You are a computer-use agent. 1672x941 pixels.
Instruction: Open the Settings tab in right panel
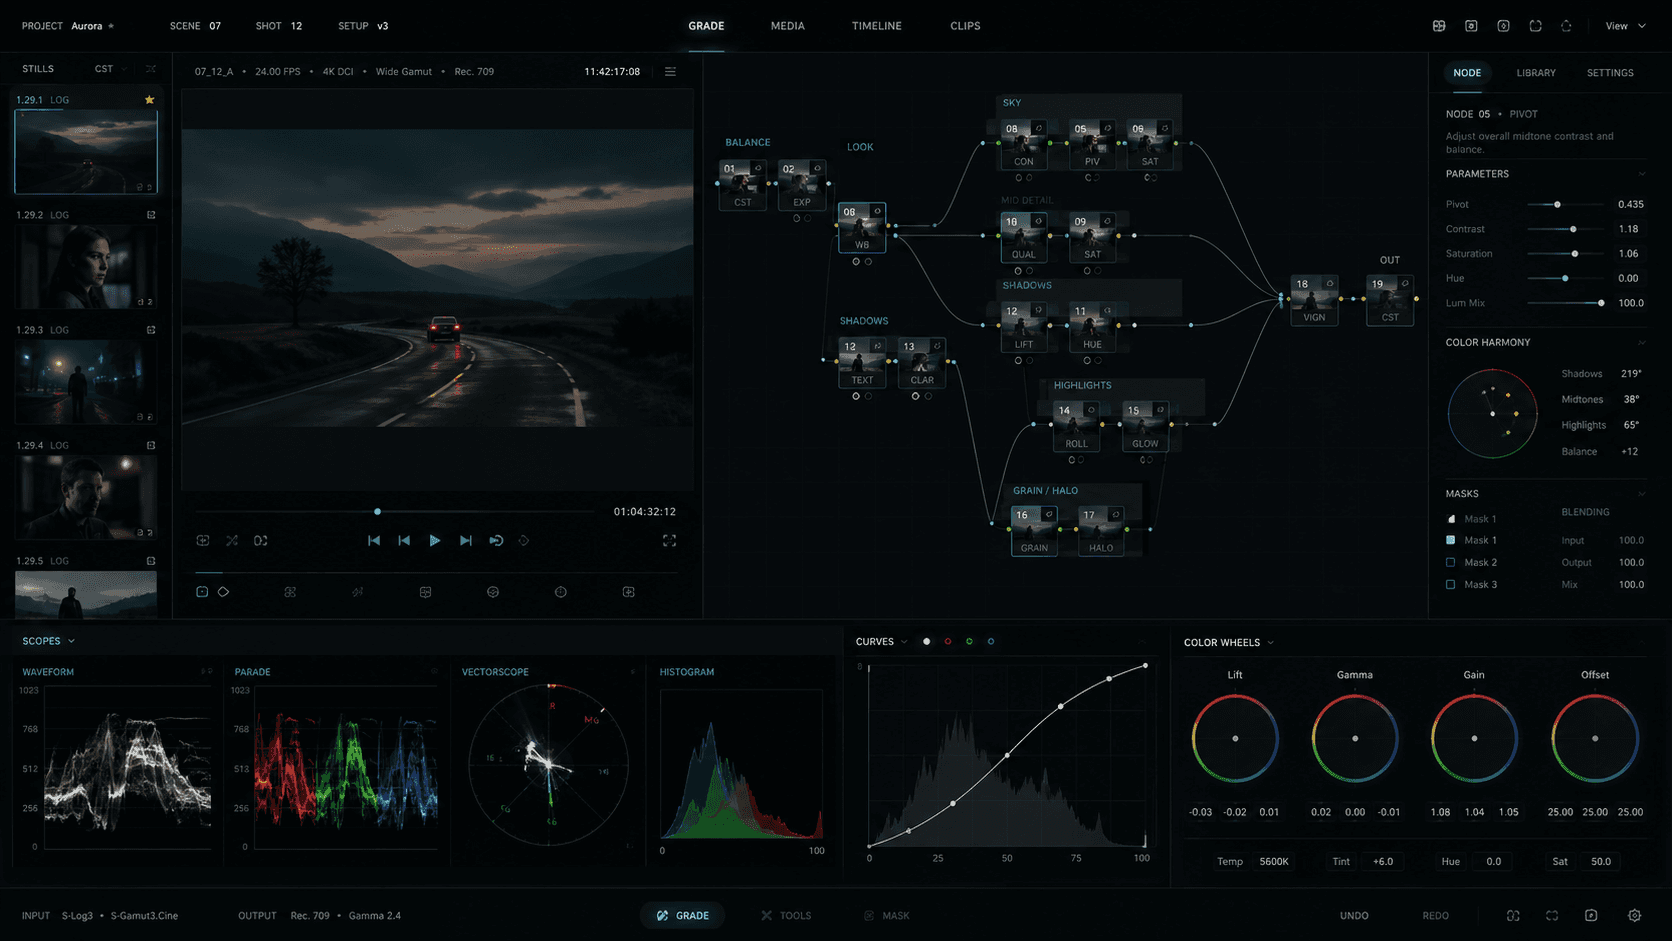[1610, 73]
